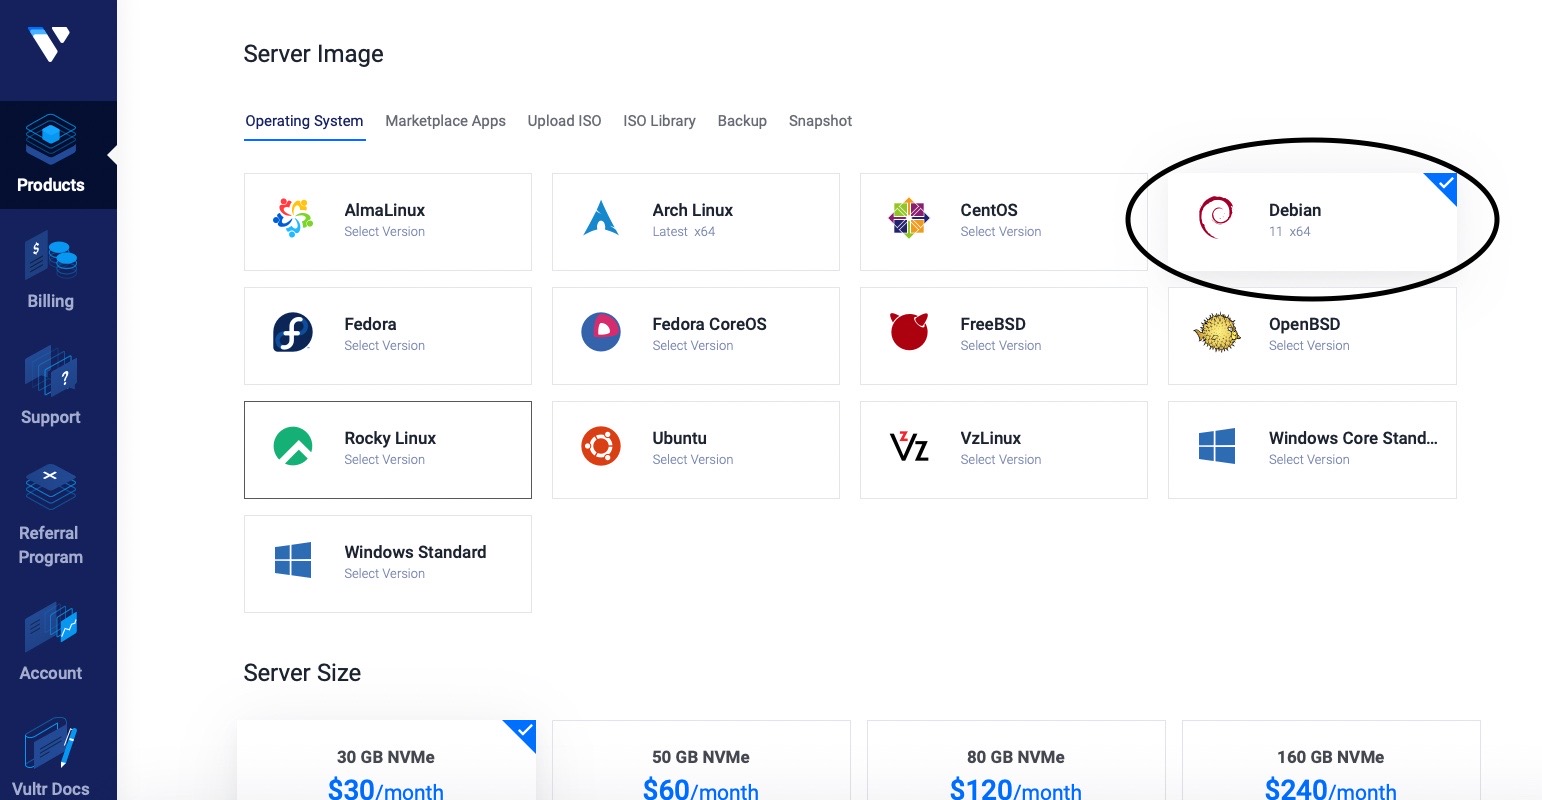1542x800 pixels.
Task: Toggle the Debian selected checkmark
Action: 1444,185
